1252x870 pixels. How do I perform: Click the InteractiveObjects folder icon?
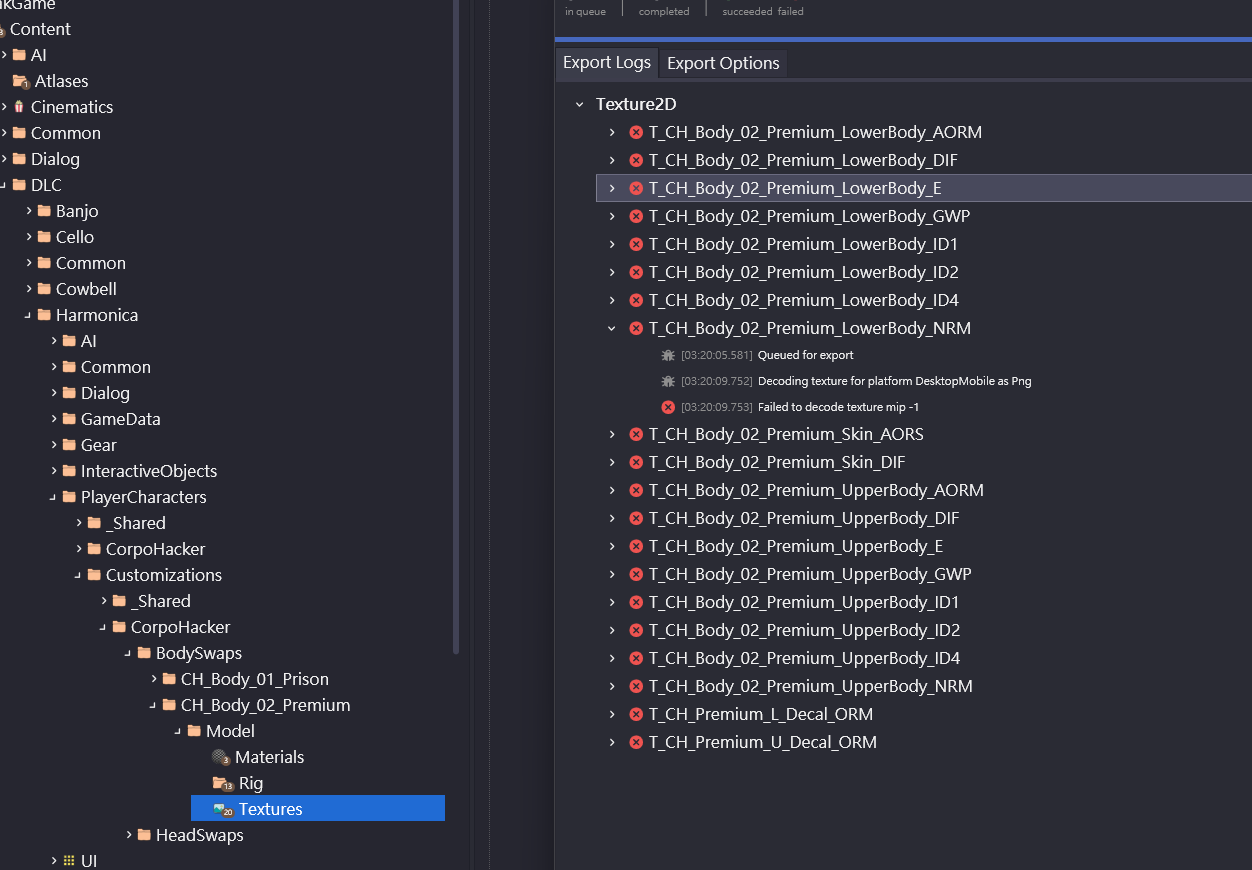69,471
